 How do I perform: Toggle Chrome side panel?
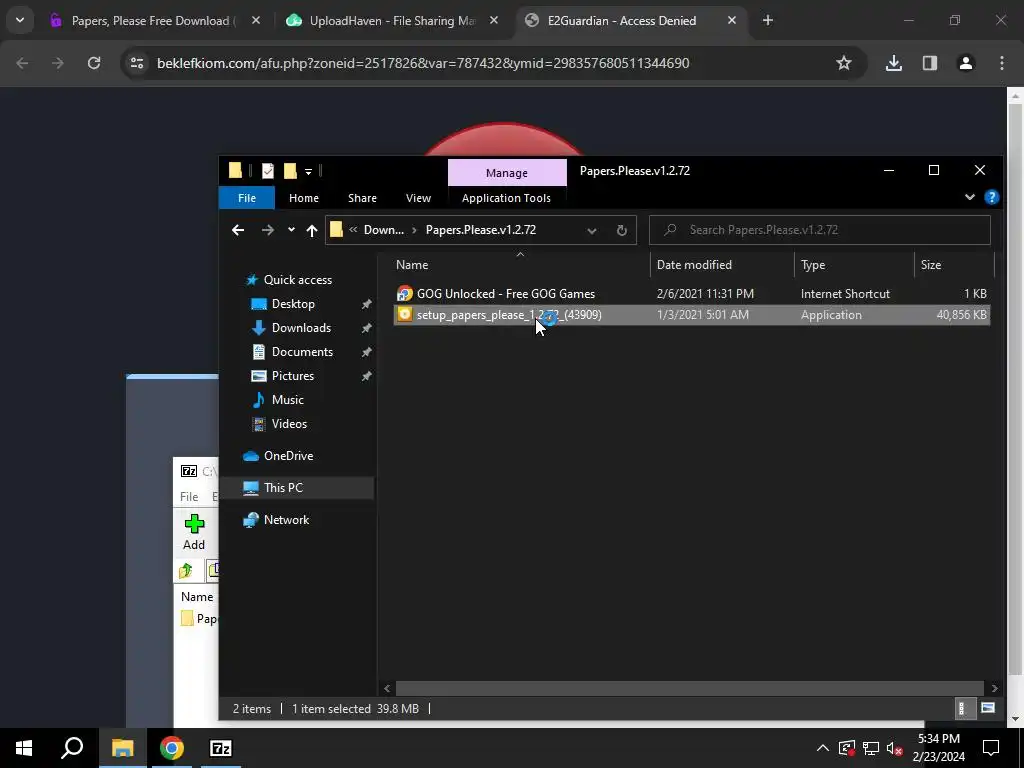(930, 63)
